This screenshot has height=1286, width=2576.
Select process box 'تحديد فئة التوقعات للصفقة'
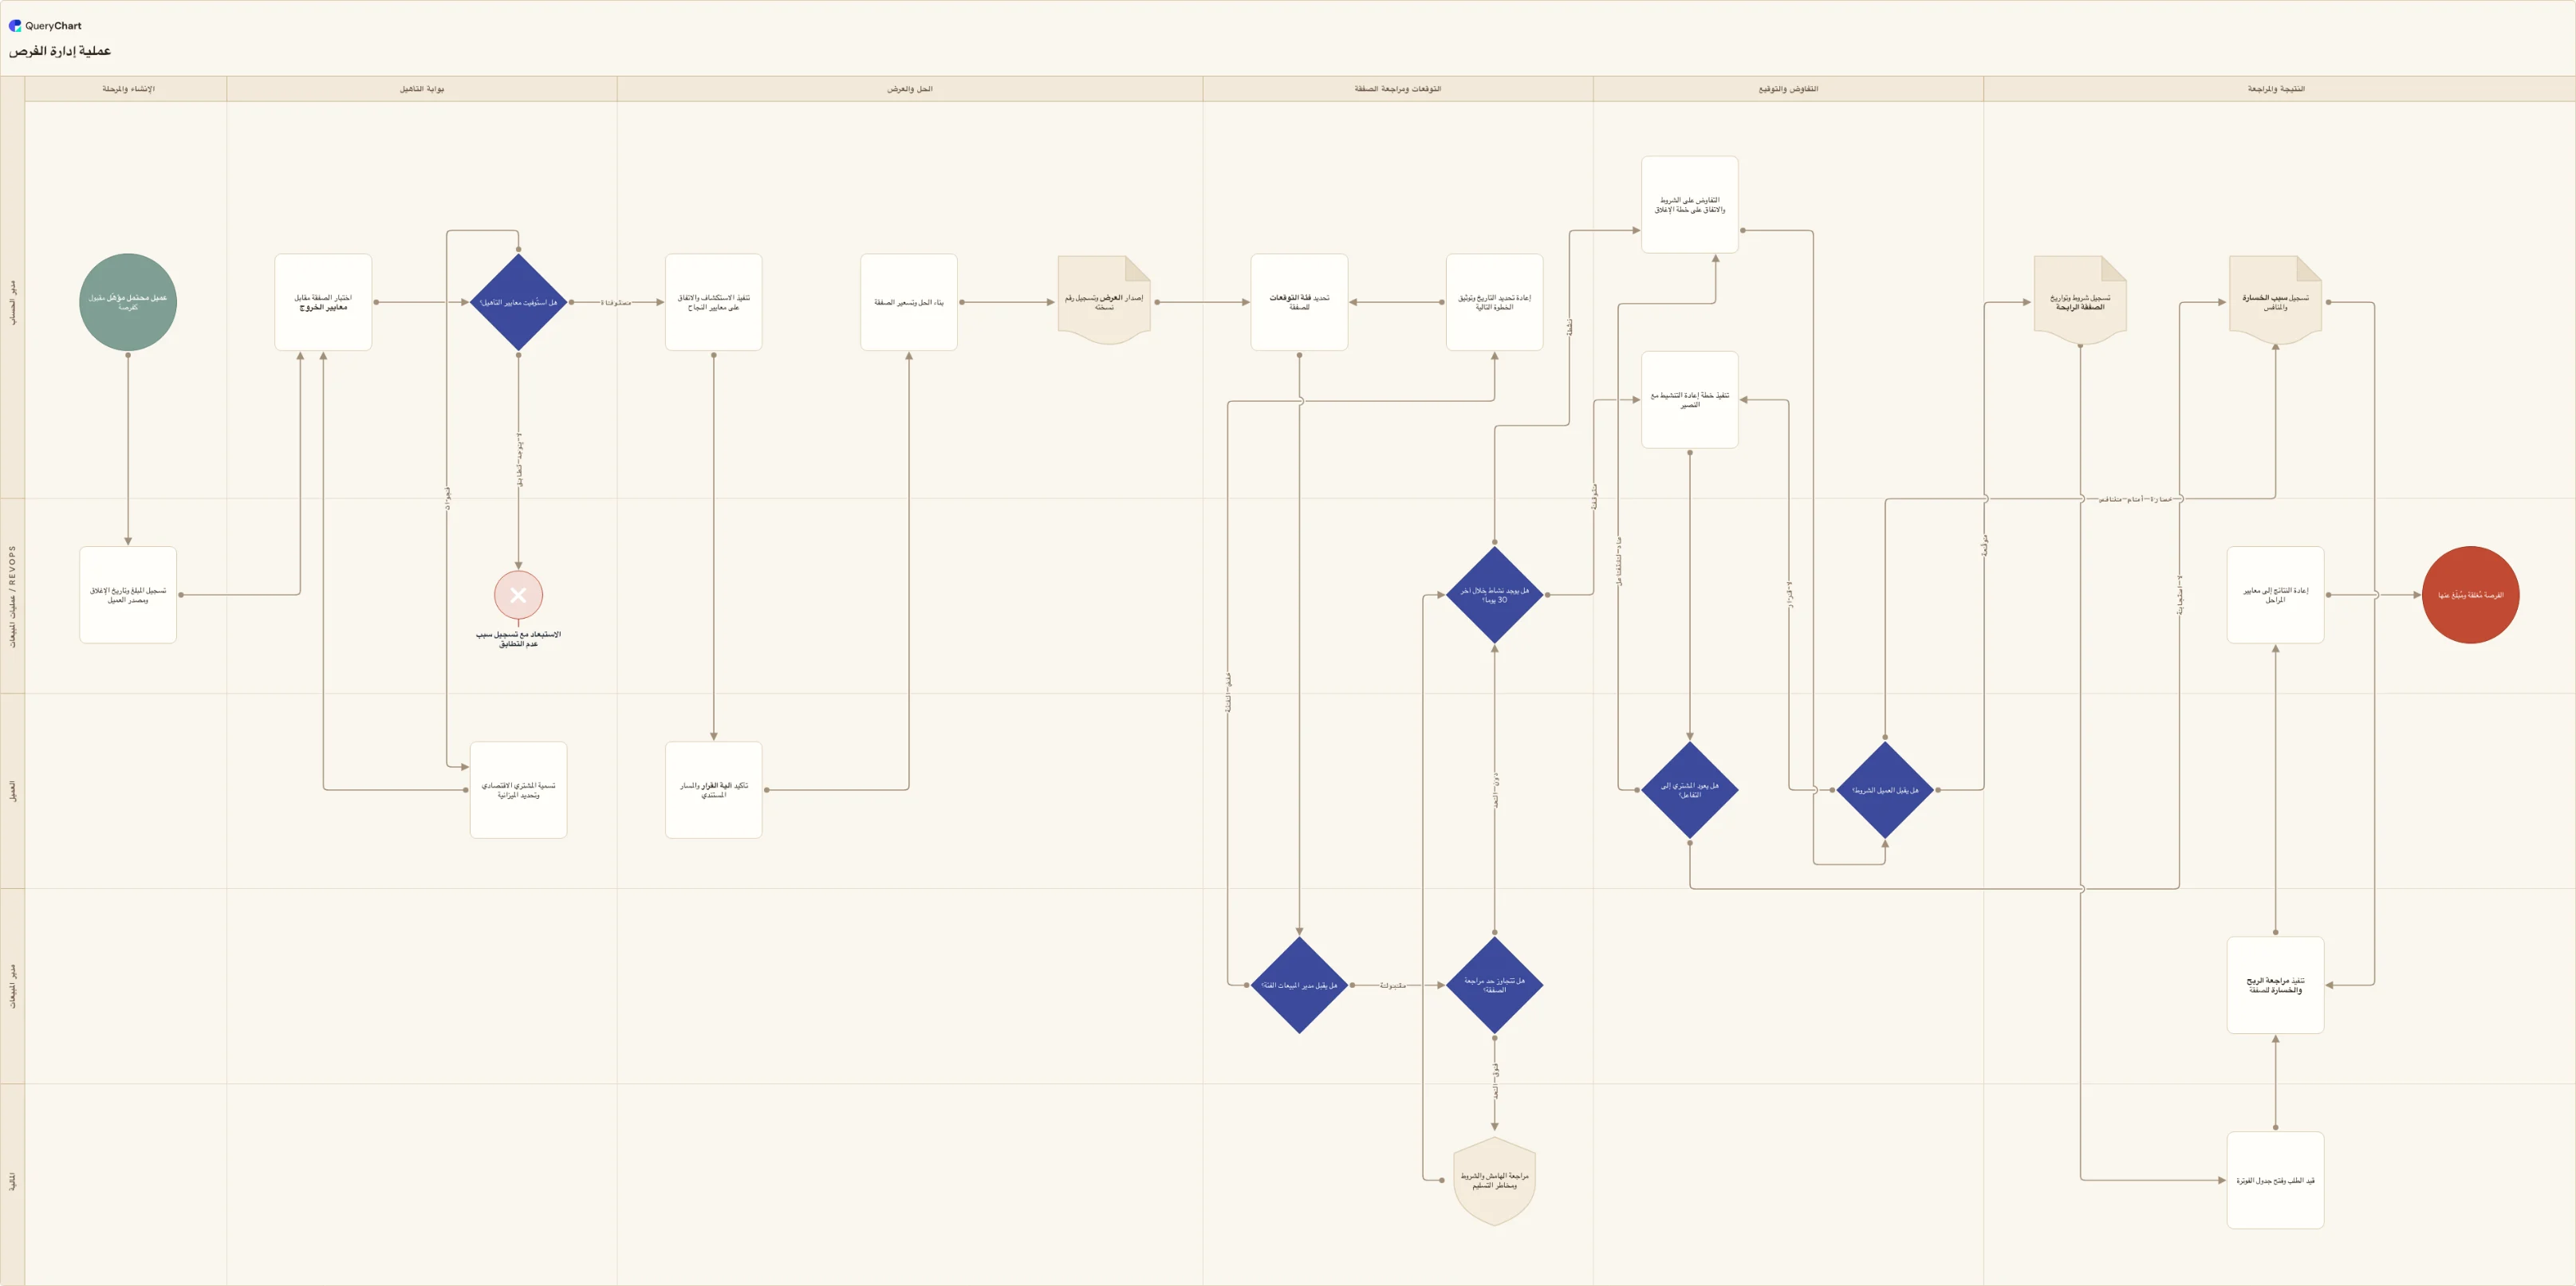(1299, 302)
